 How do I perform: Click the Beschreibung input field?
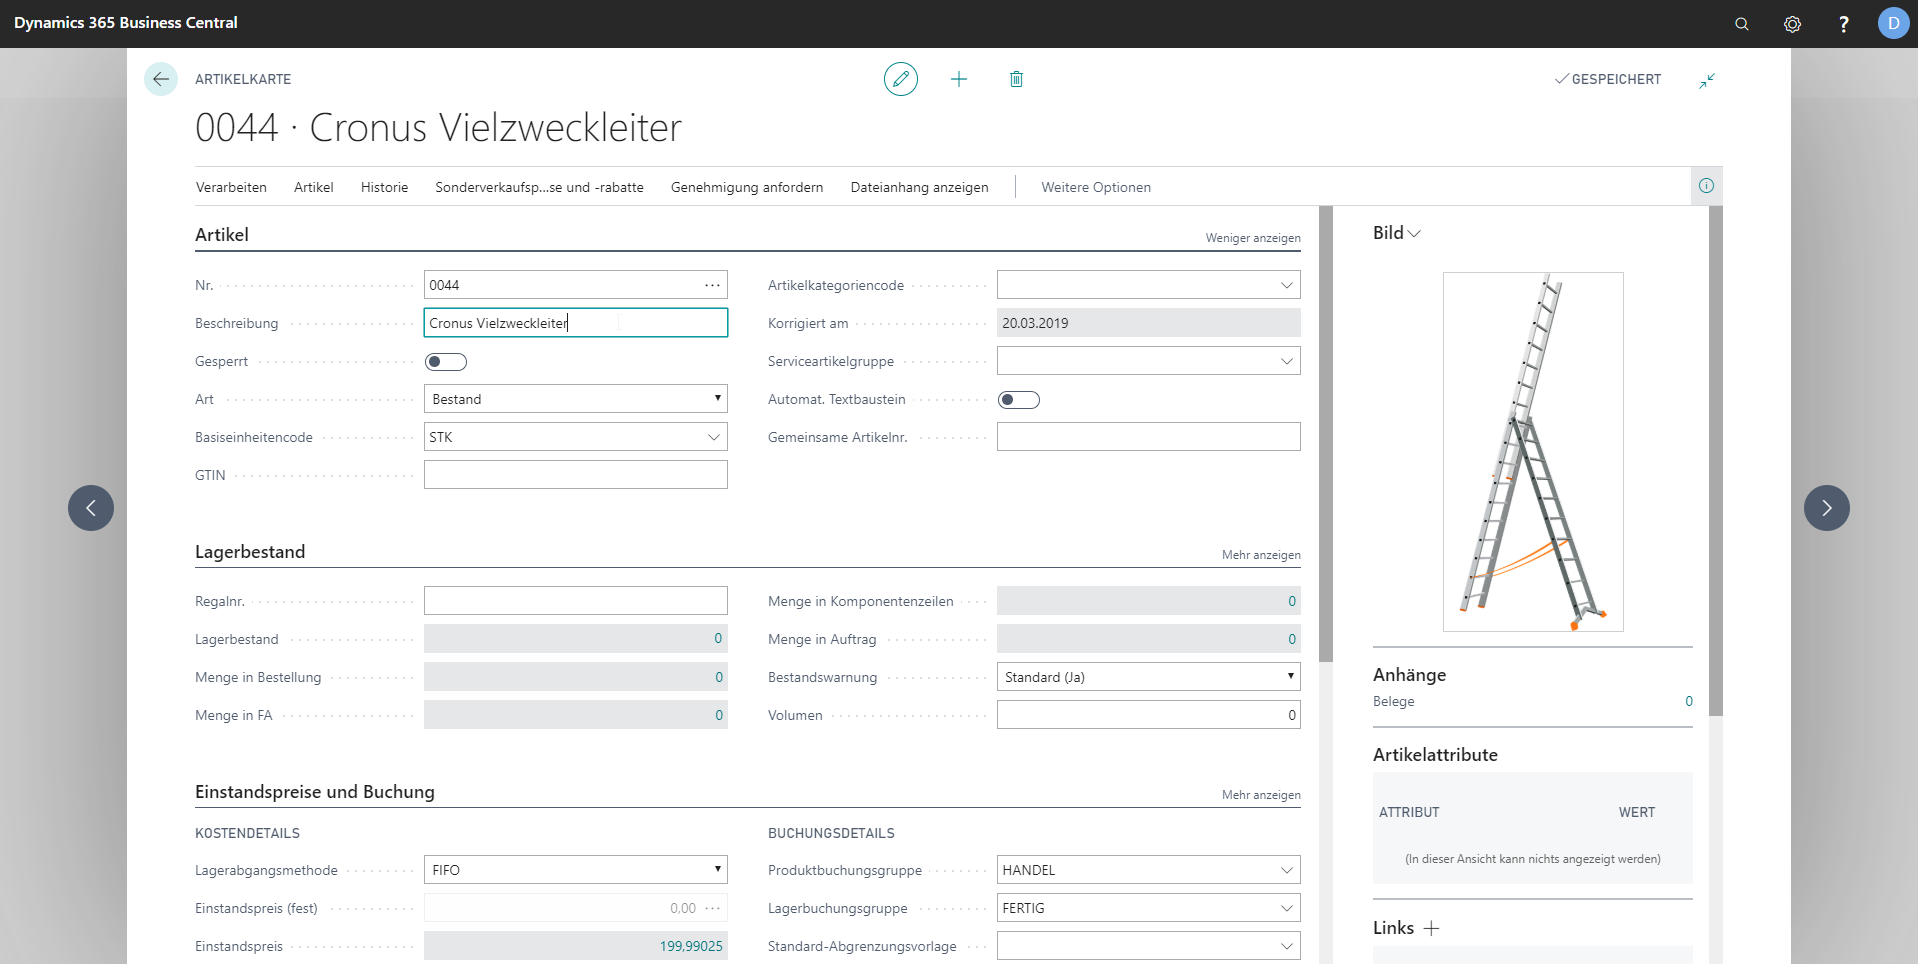click(x=576, y=323)
